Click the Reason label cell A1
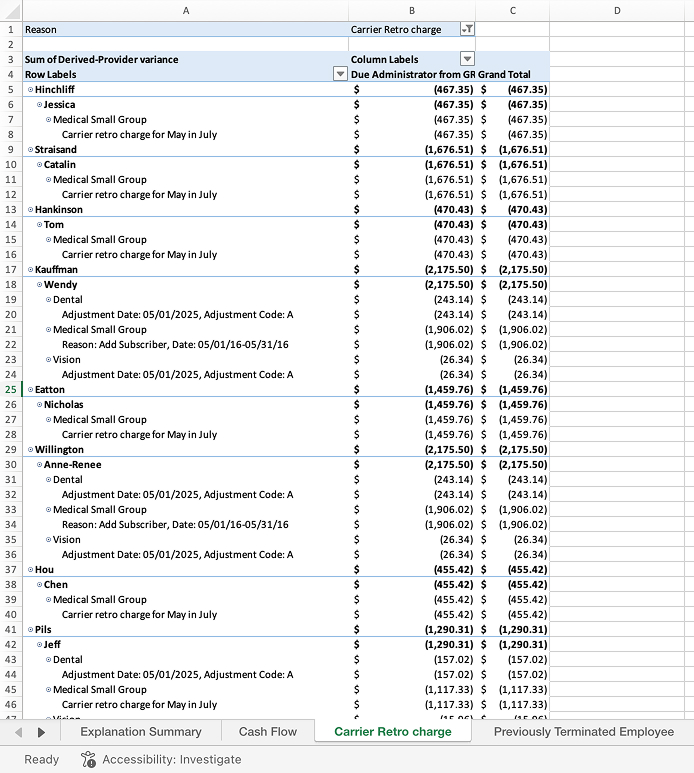 point(185,30)
